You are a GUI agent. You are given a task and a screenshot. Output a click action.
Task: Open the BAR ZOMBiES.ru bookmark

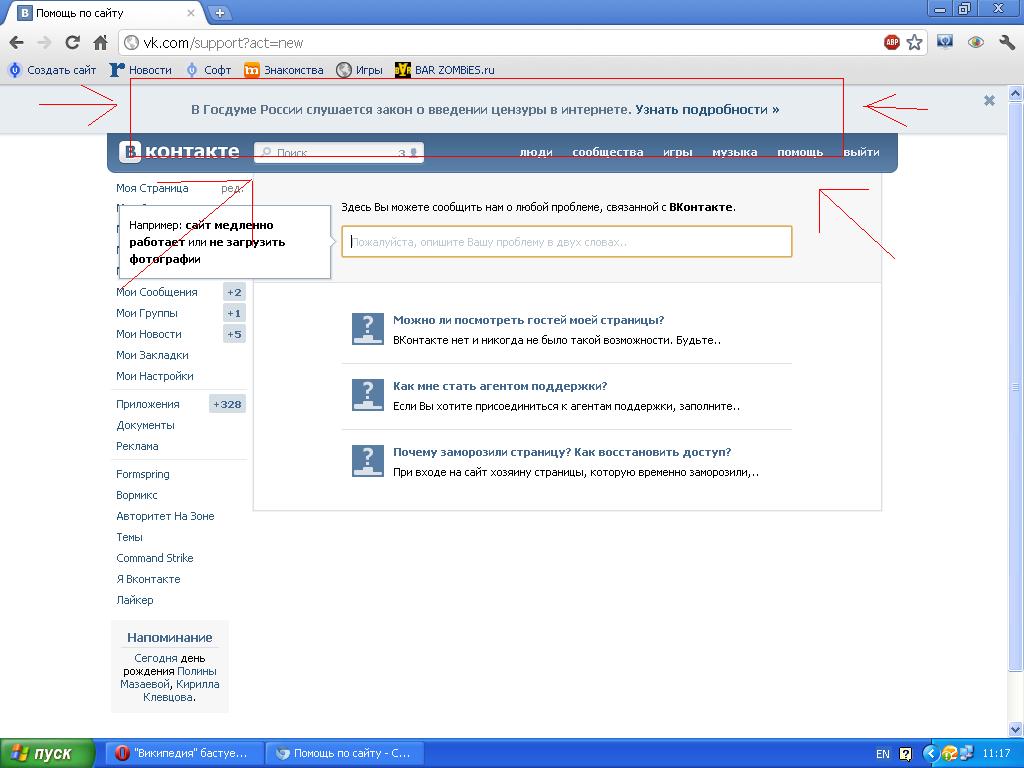[x=445, y=70]
